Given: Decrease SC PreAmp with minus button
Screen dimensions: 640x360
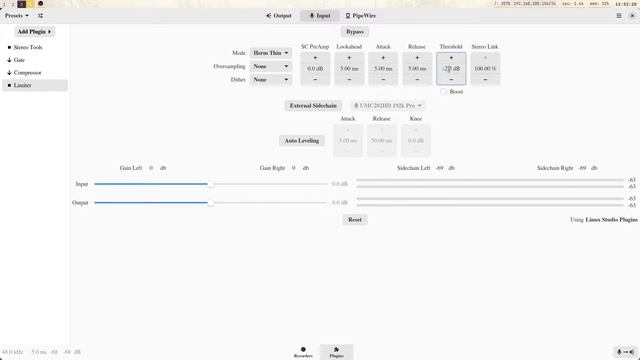Looking at the screenshot, I should tap(315, 80).
